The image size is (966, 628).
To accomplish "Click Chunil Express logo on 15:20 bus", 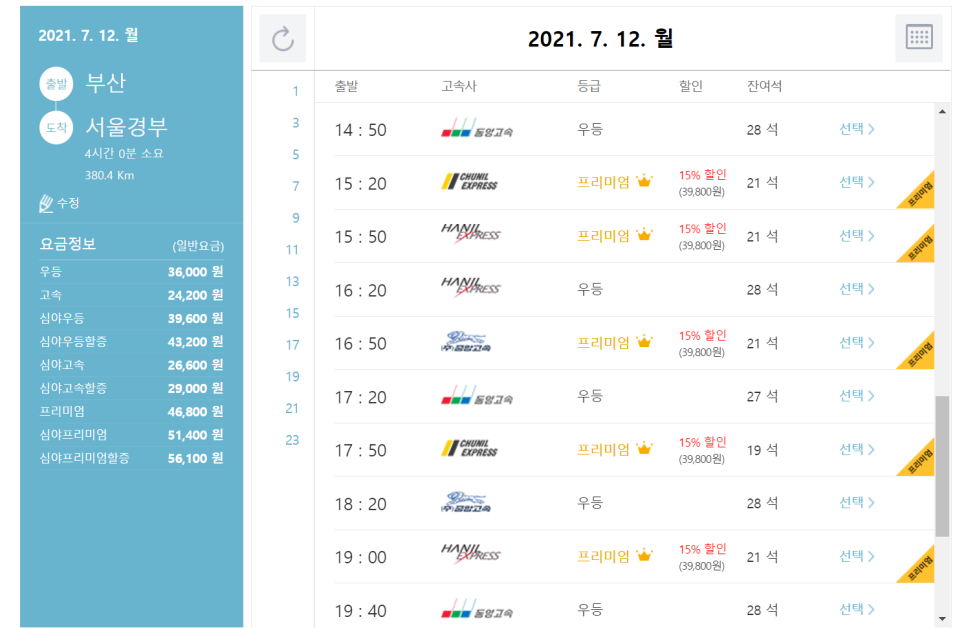I will point(469,182).
